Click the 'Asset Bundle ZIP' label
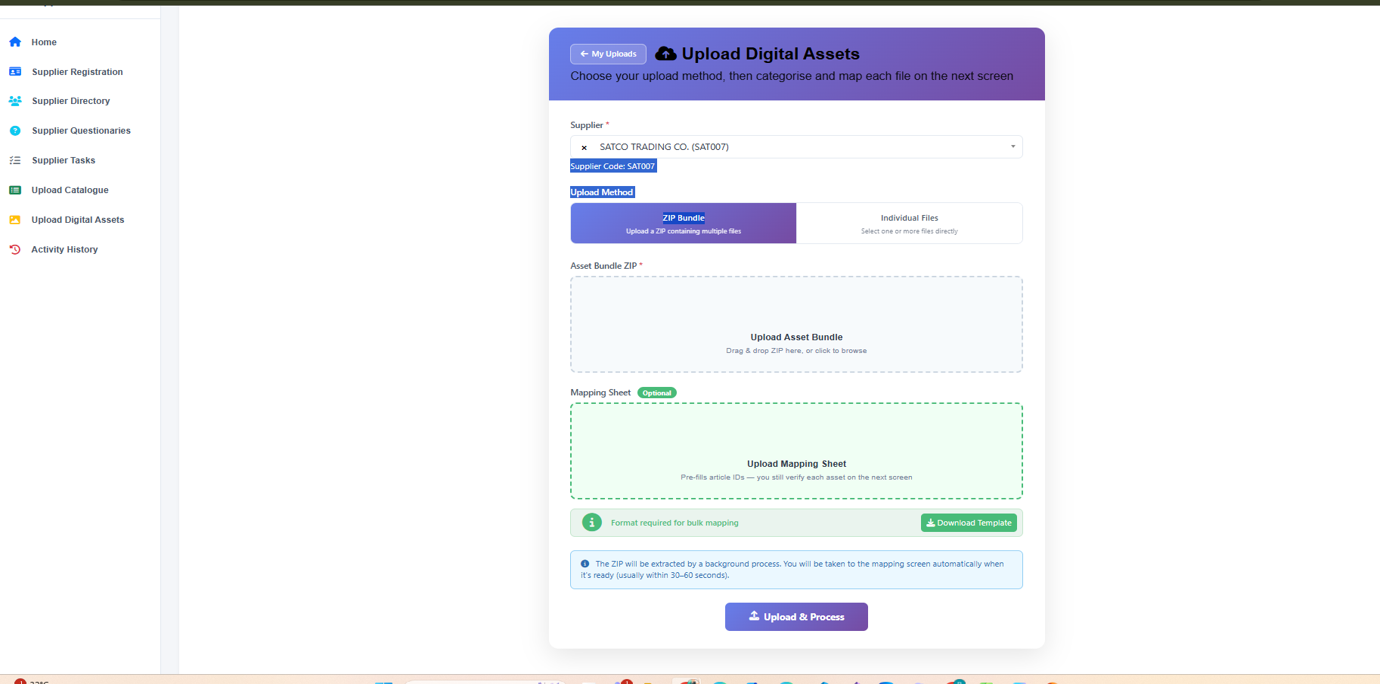Viewport: 1380px width, 684px height. [603, 266]
